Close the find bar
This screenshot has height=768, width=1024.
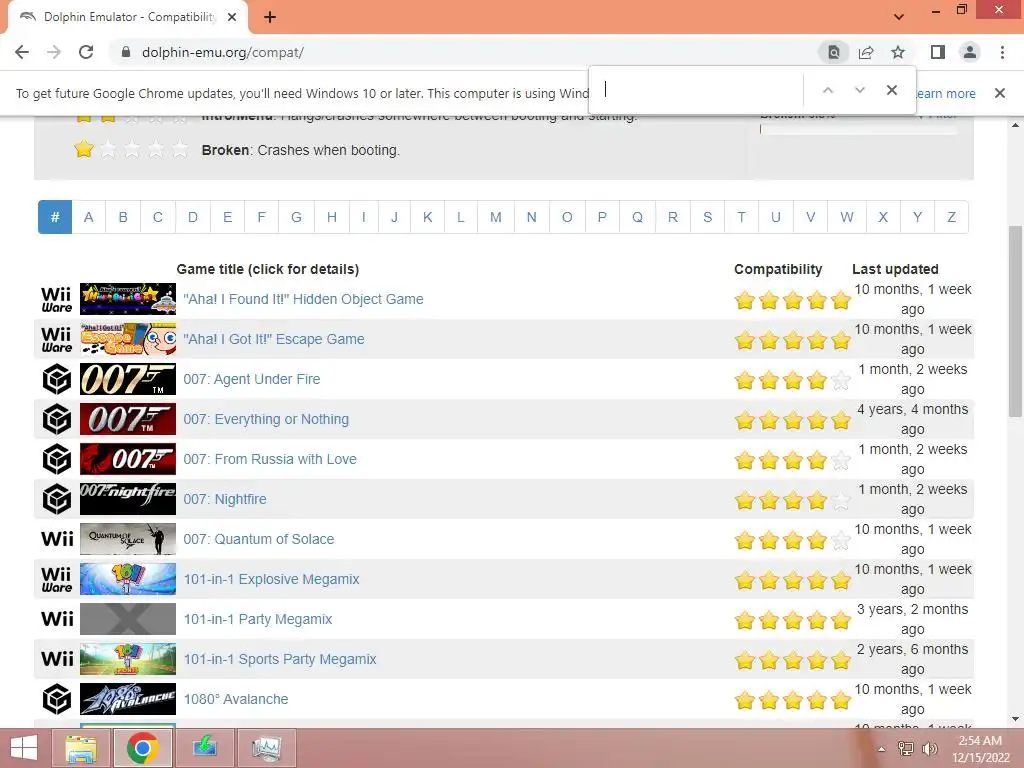(x=891, y=90)
